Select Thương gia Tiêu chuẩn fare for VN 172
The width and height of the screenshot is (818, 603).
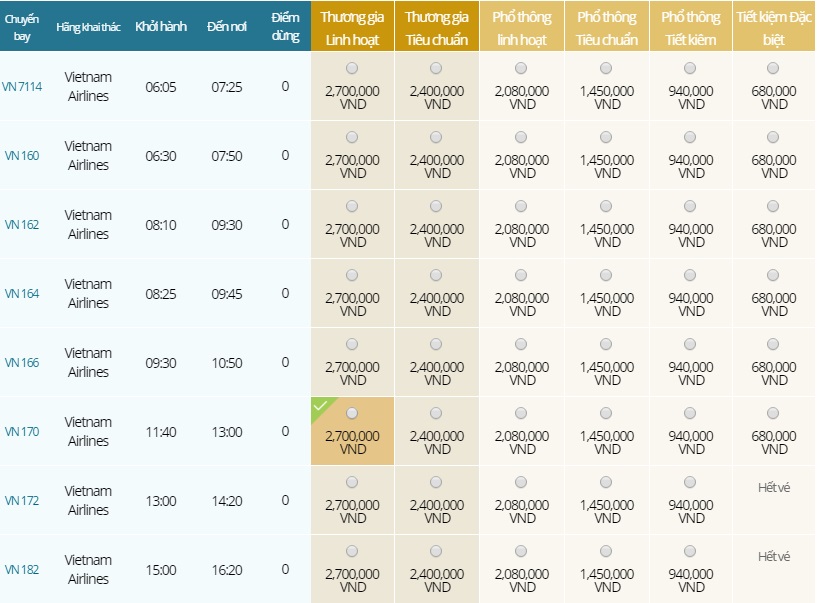tap(436, 482)
